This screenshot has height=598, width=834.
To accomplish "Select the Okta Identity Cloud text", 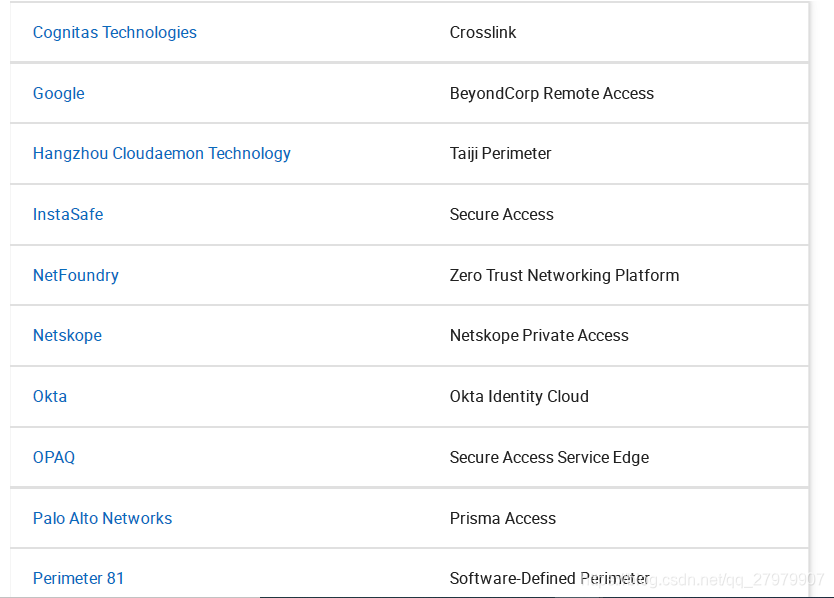I will coord(520,396).
